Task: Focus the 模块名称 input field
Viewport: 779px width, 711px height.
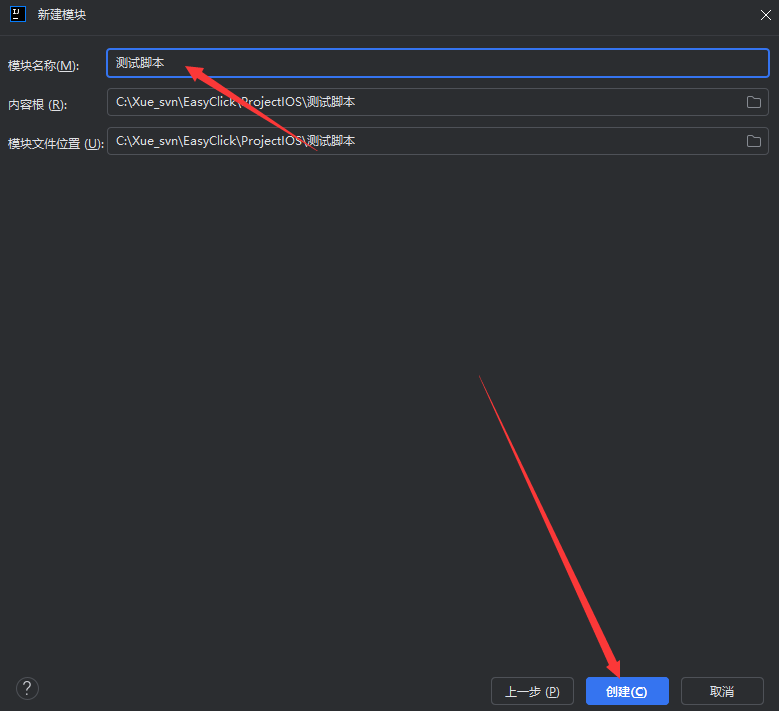Action: 450,63
